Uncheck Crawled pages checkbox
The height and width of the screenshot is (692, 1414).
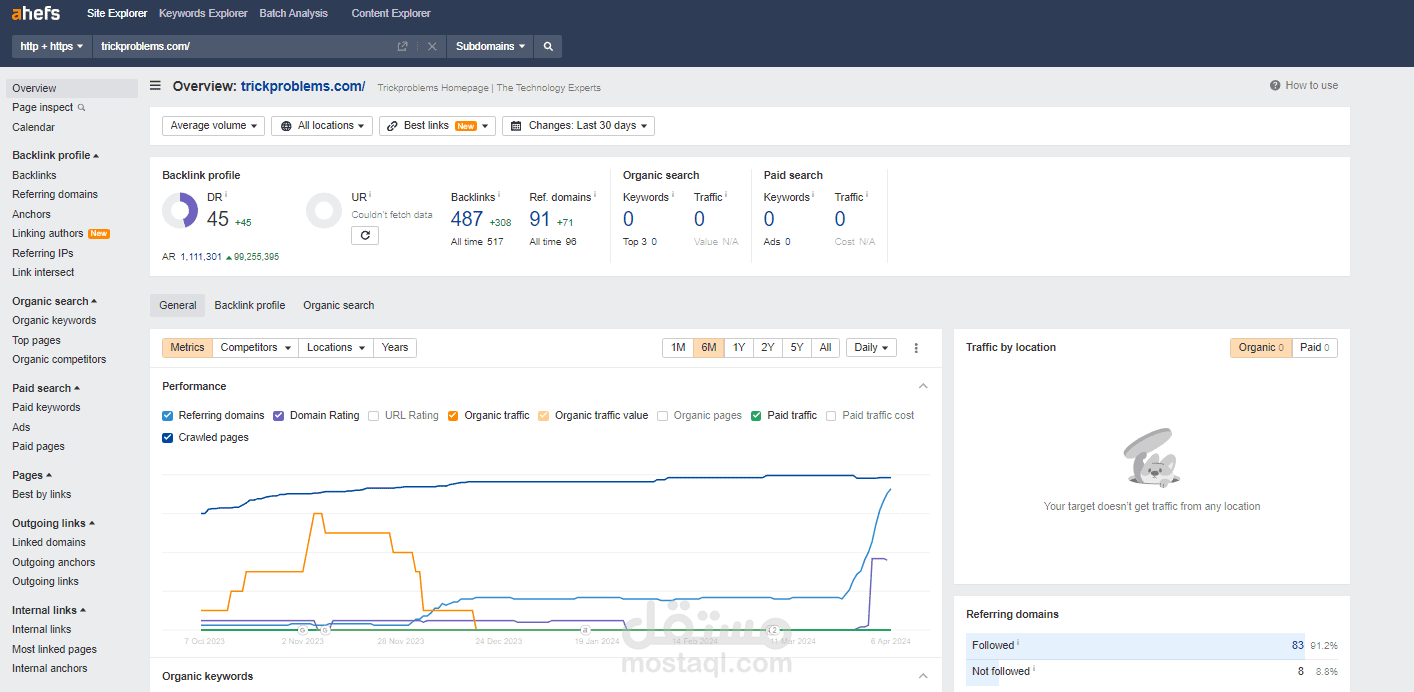pos(168,437)
